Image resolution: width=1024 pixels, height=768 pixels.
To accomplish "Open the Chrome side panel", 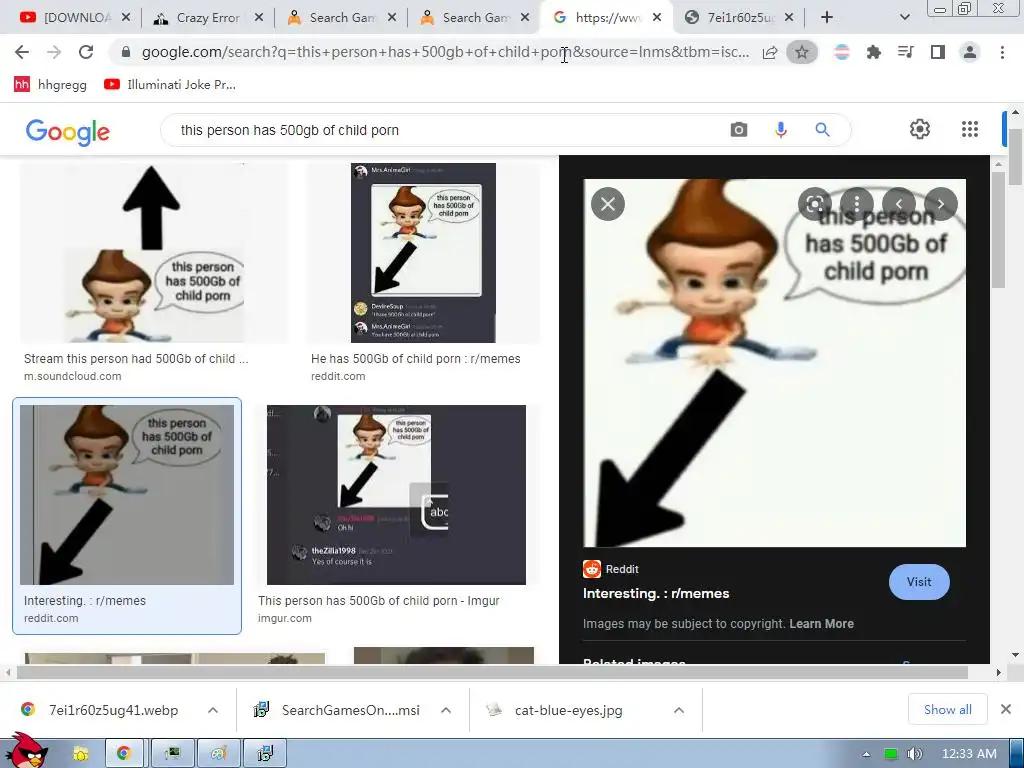I will coord(938,52).
